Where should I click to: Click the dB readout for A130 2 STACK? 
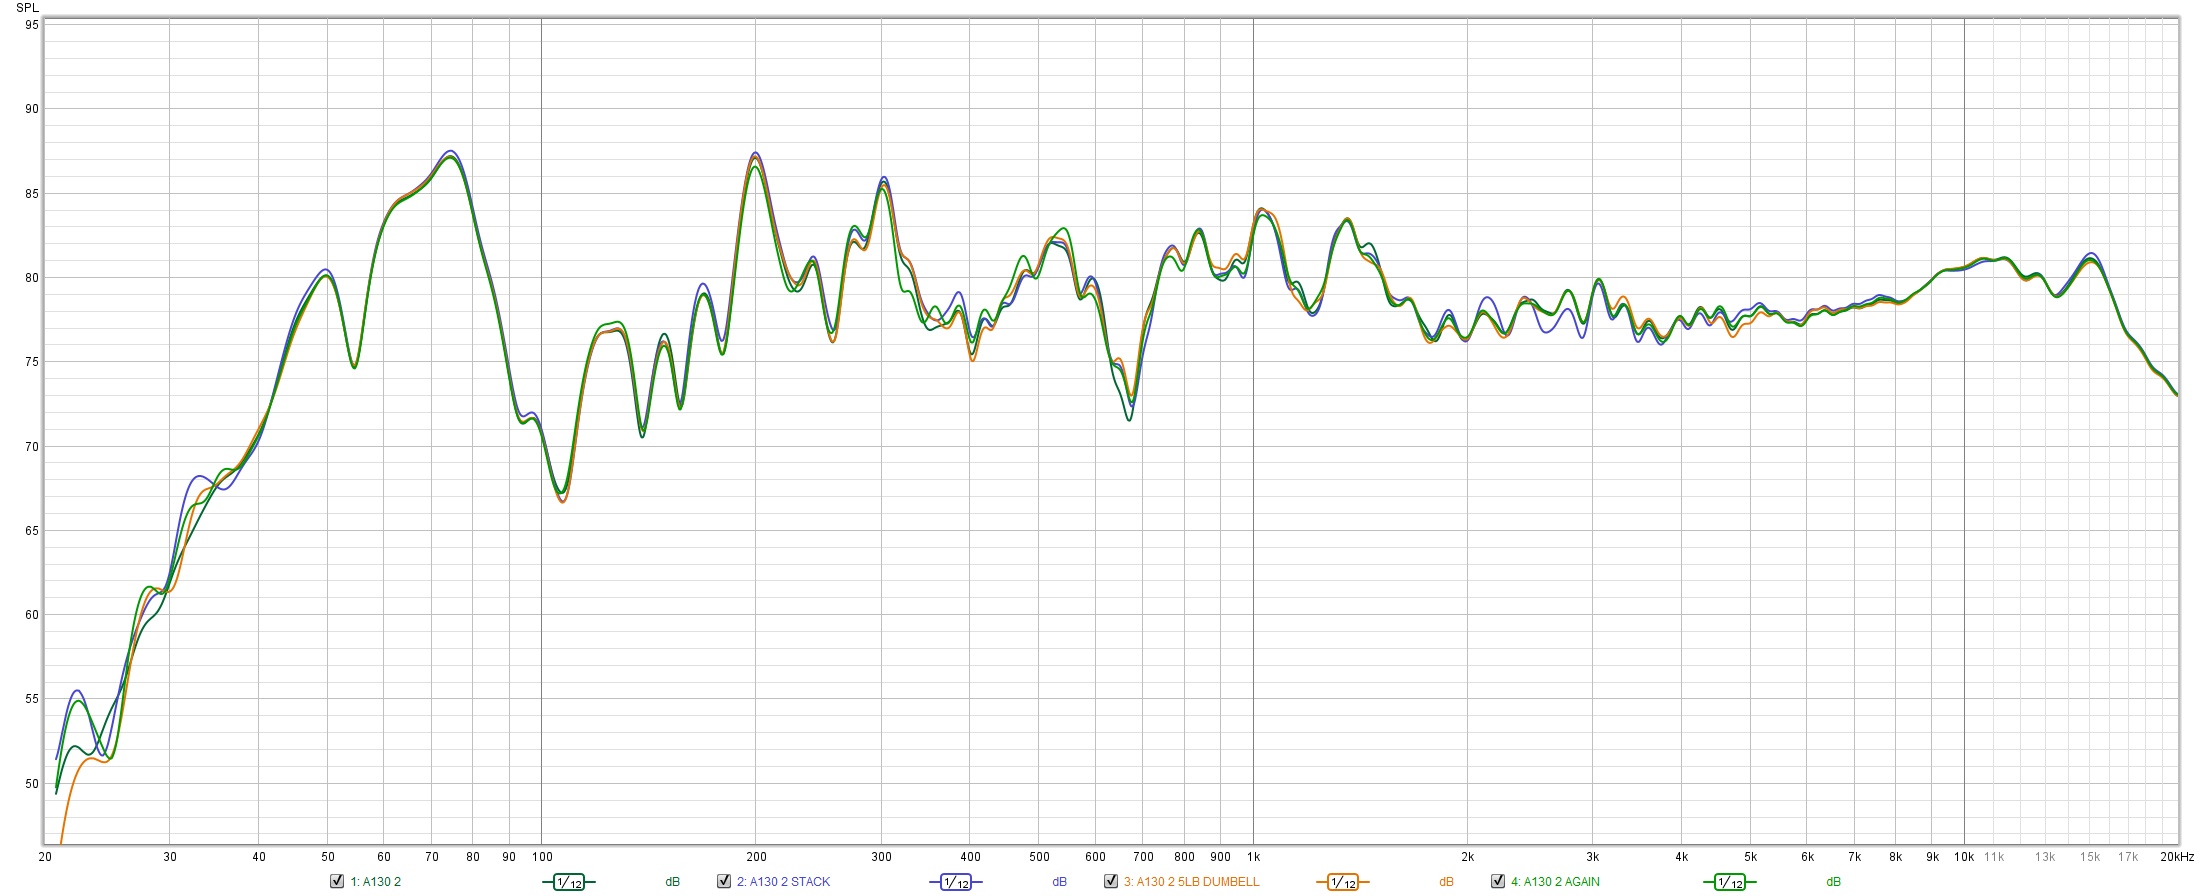coord(1060,882)
